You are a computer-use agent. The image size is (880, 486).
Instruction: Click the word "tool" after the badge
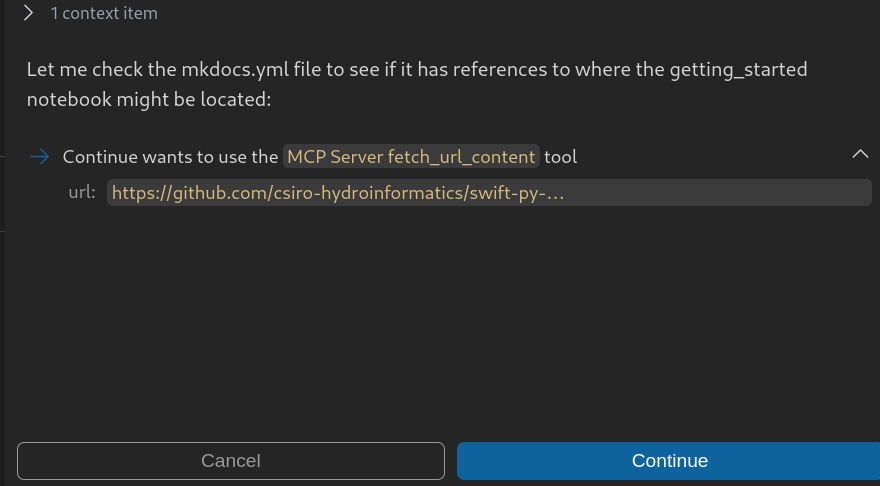click(561, 157)
